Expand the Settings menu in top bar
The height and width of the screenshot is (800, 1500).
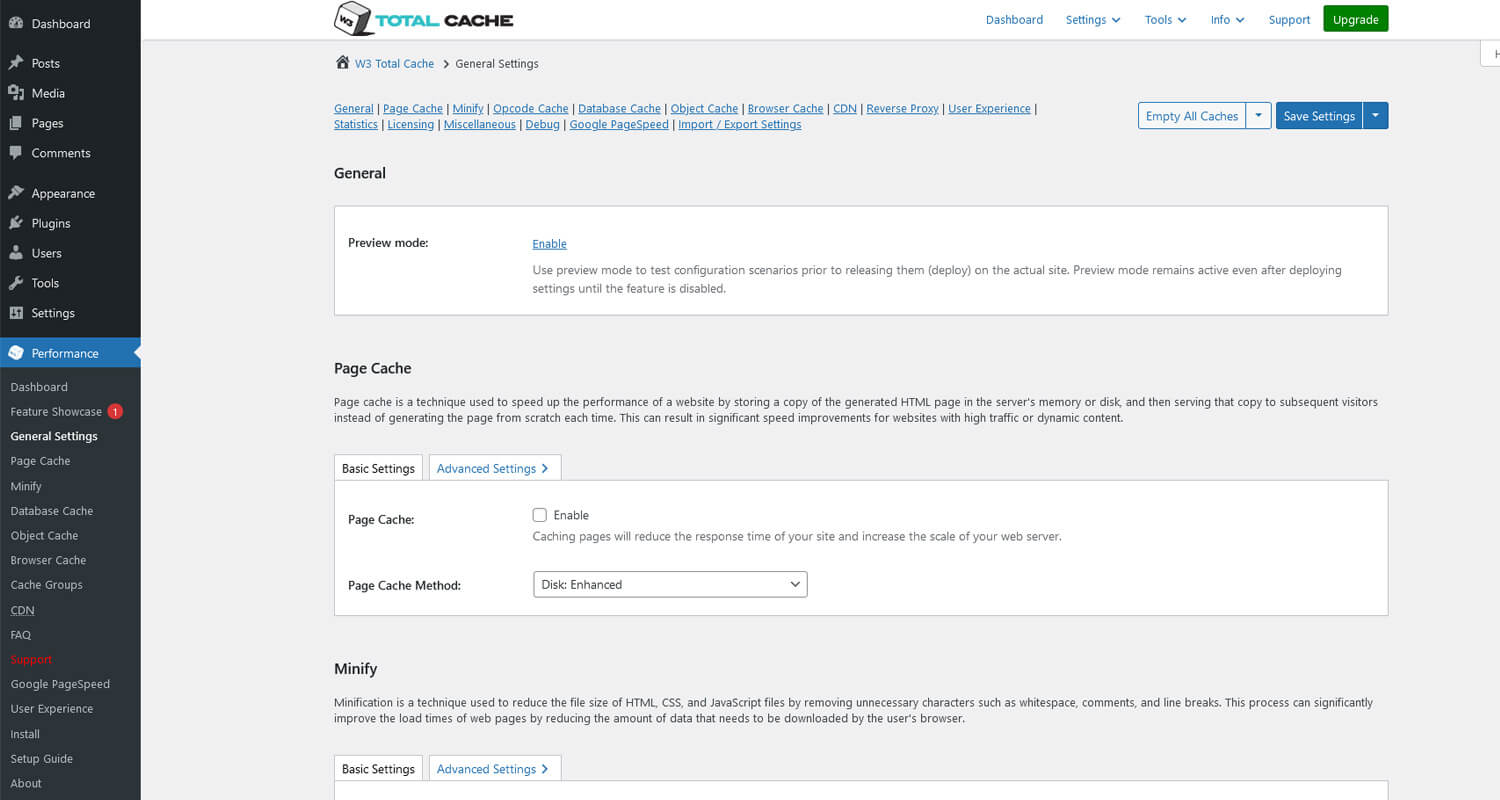tap(1093, 20)
